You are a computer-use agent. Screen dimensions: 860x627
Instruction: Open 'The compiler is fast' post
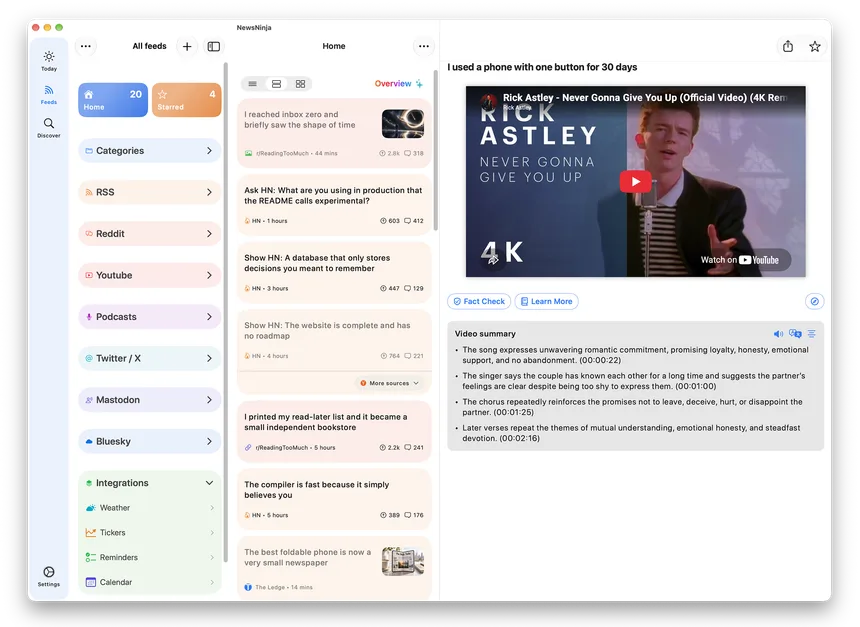pyautogui.click(x=334, y=499)
